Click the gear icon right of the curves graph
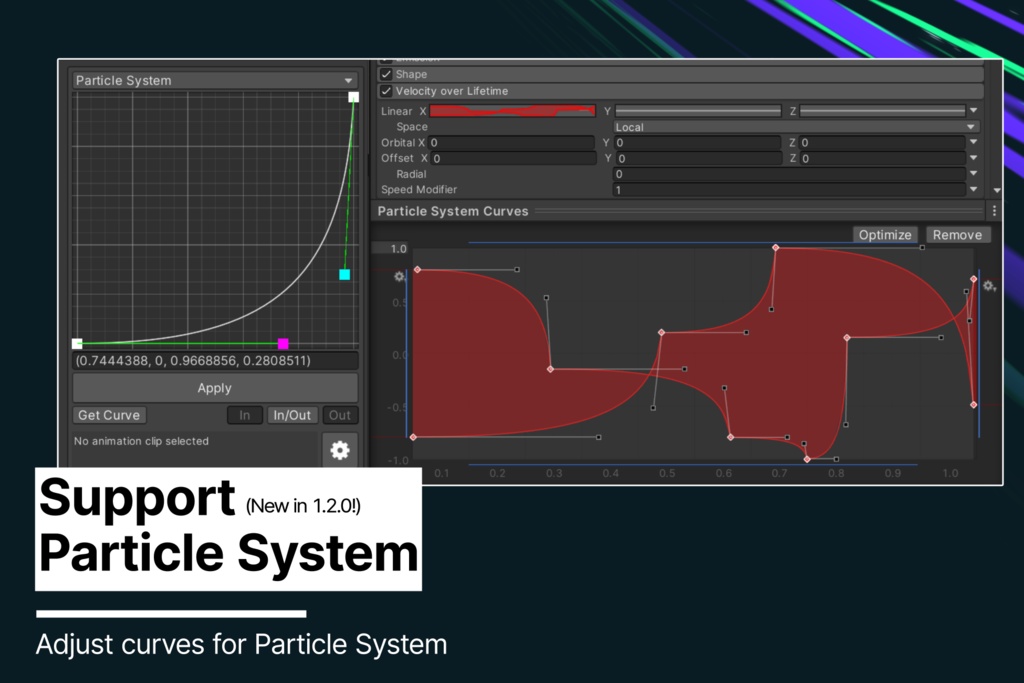Screen dimensions: 1024x683 tap(989, 286)
